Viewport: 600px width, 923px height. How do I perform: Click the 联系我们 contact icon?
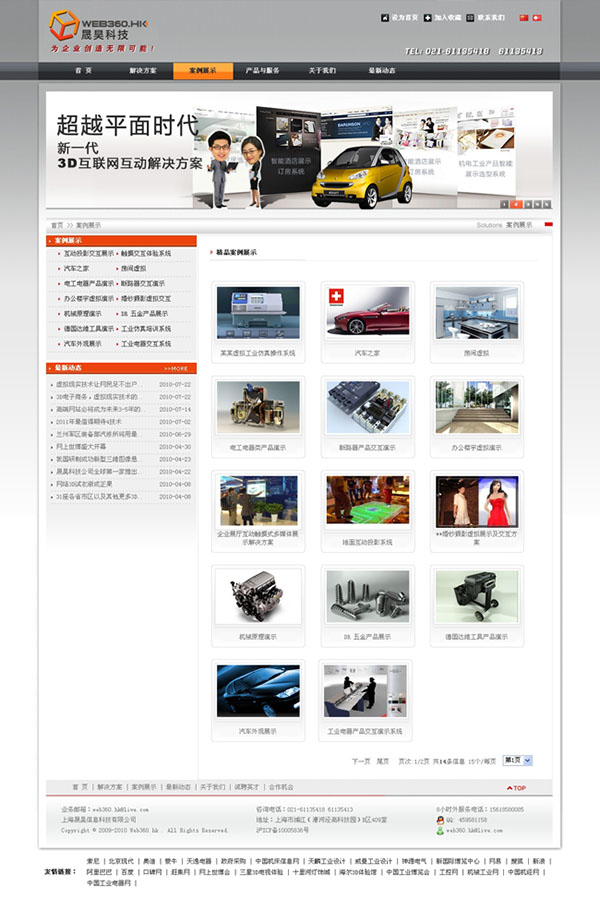pos(471,18)
